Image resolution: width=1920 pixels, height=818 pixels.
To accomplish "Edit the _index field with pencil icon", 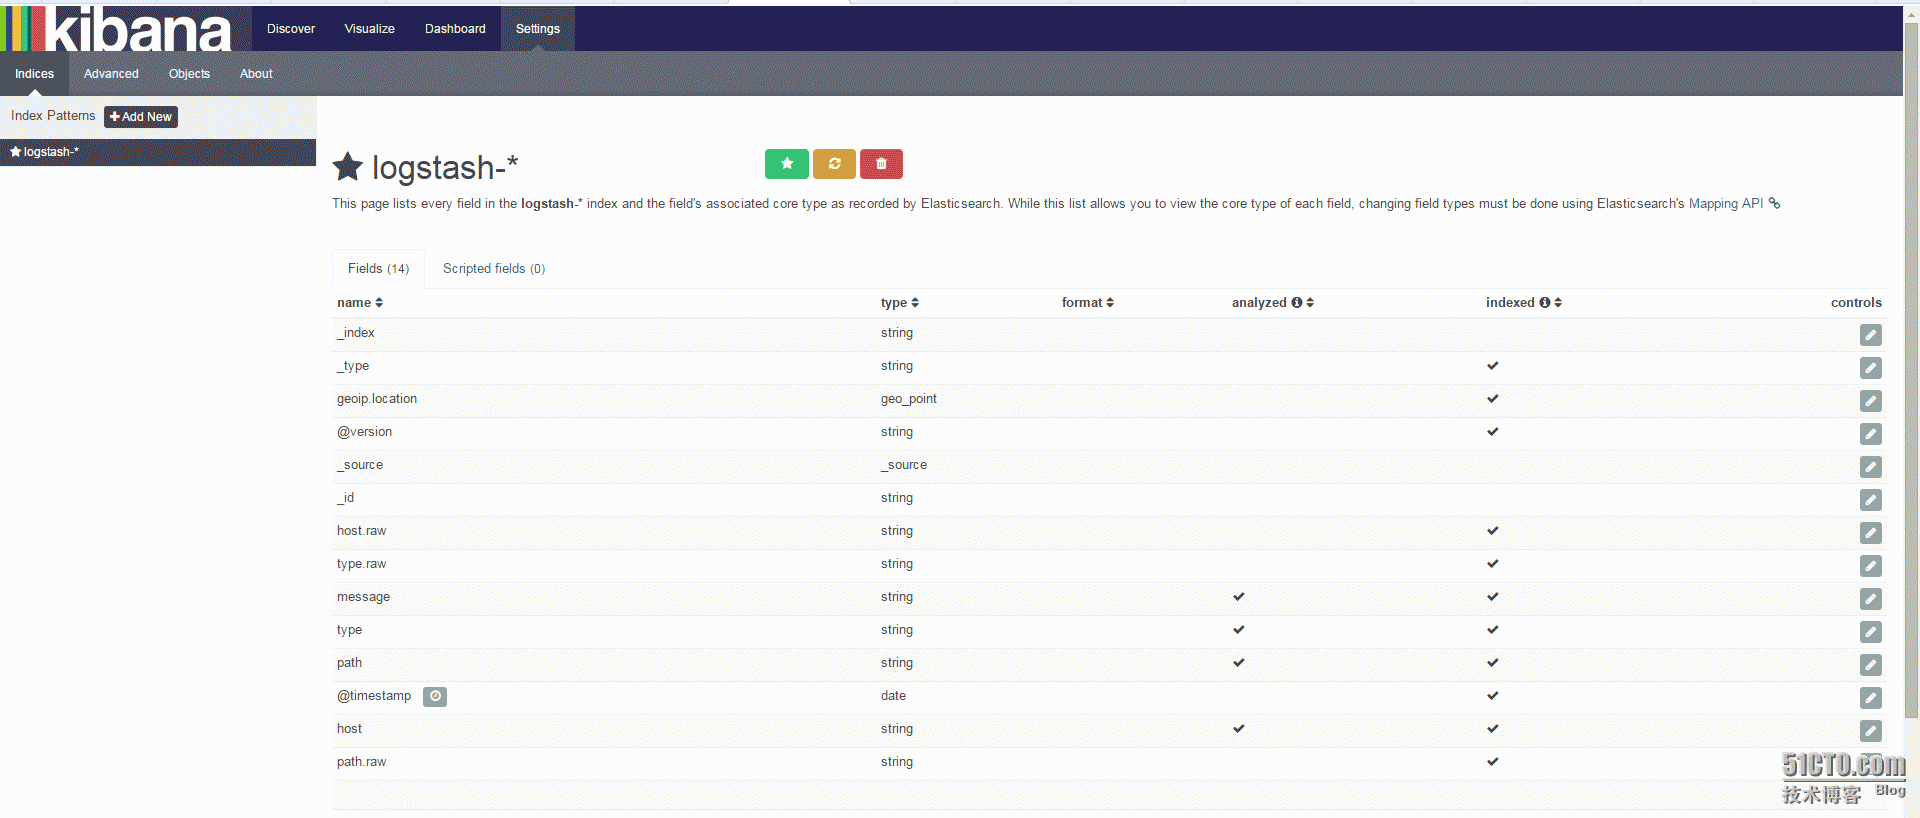I will point(1870,335).
